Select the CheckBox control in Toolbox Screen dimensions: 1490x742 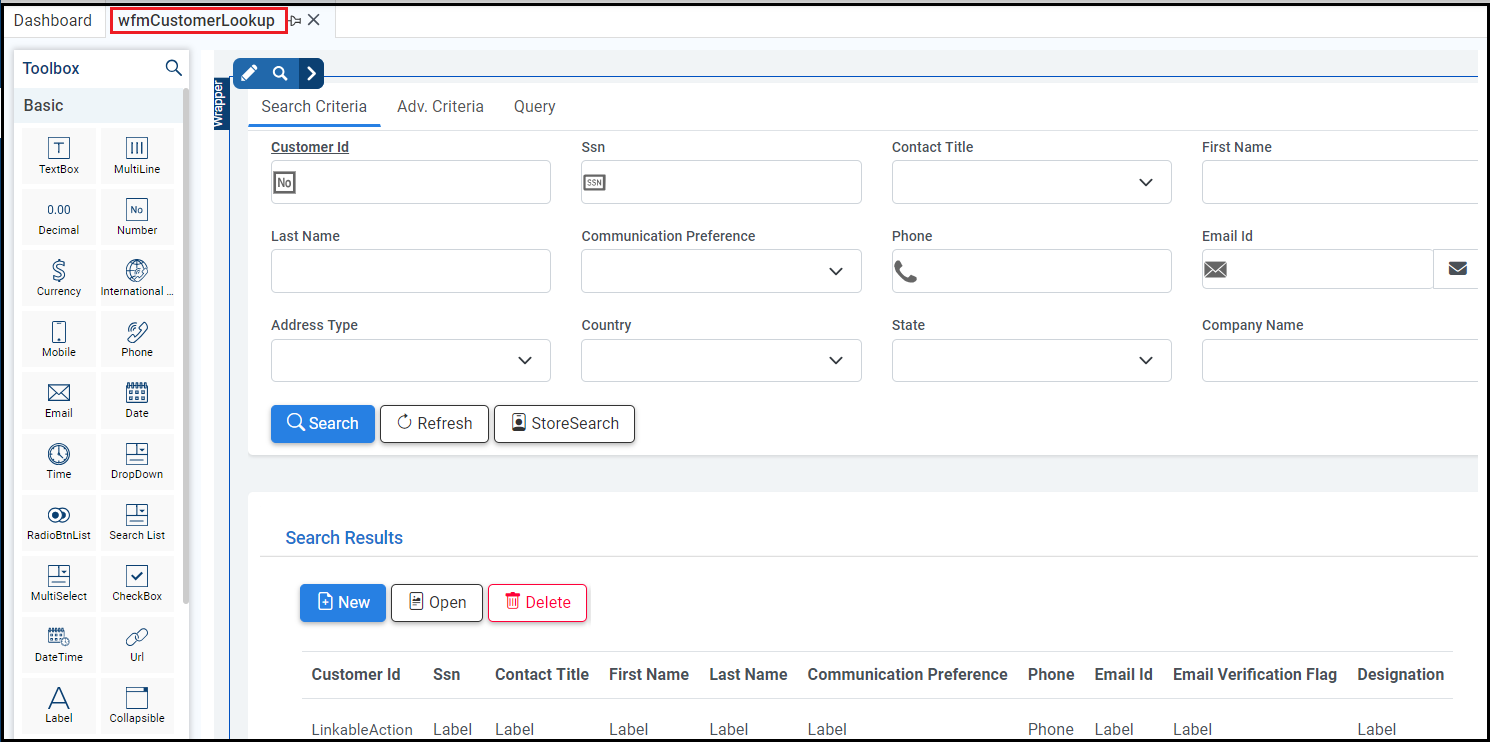[x=137, y=583]
